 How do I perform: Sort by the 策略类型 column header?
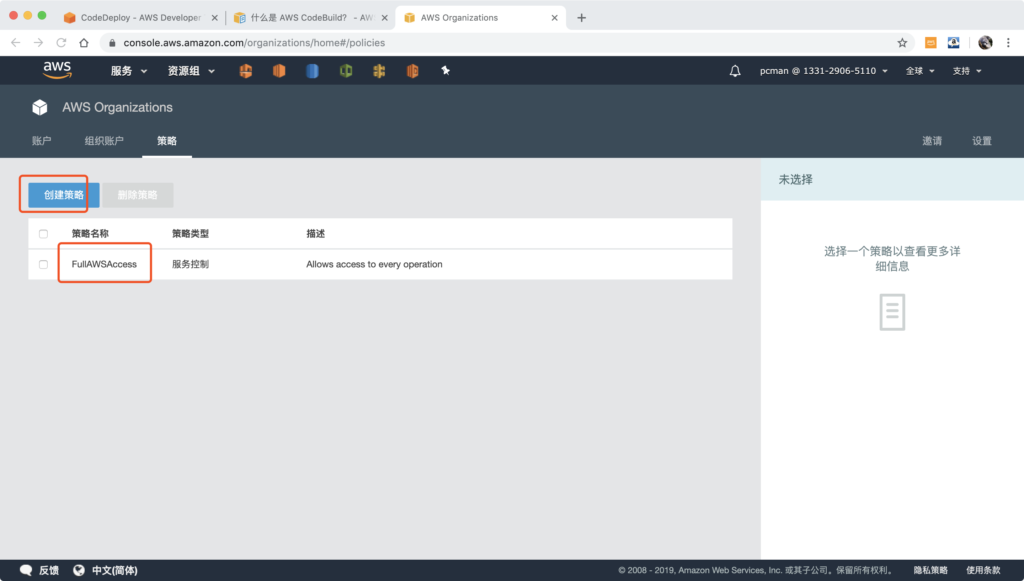pyautogui.click(x=190, y=234)
